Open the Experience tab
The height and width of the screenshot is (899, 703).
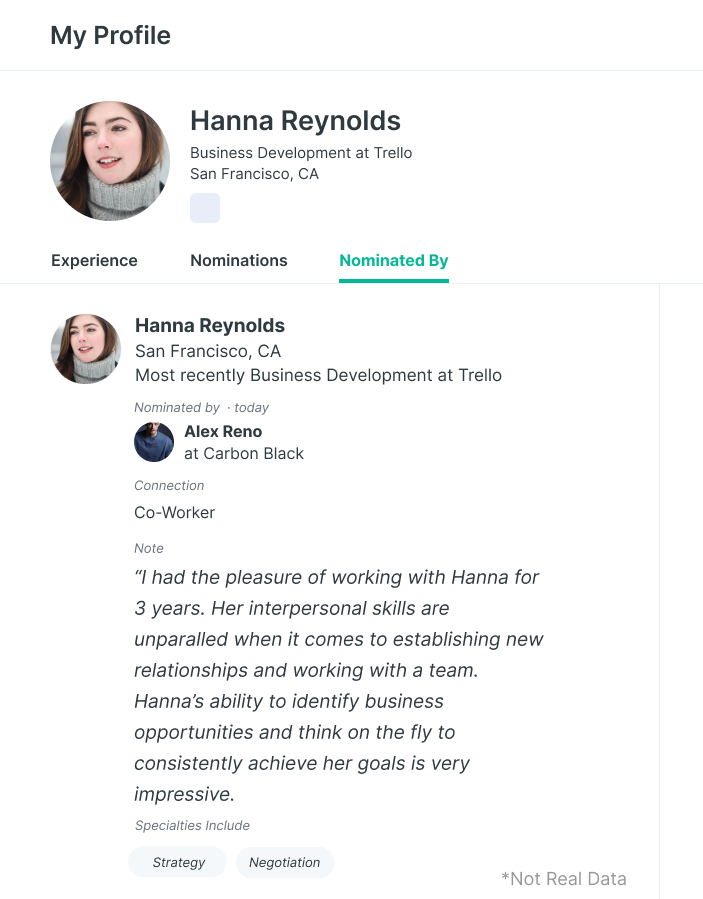click(94, 261)
